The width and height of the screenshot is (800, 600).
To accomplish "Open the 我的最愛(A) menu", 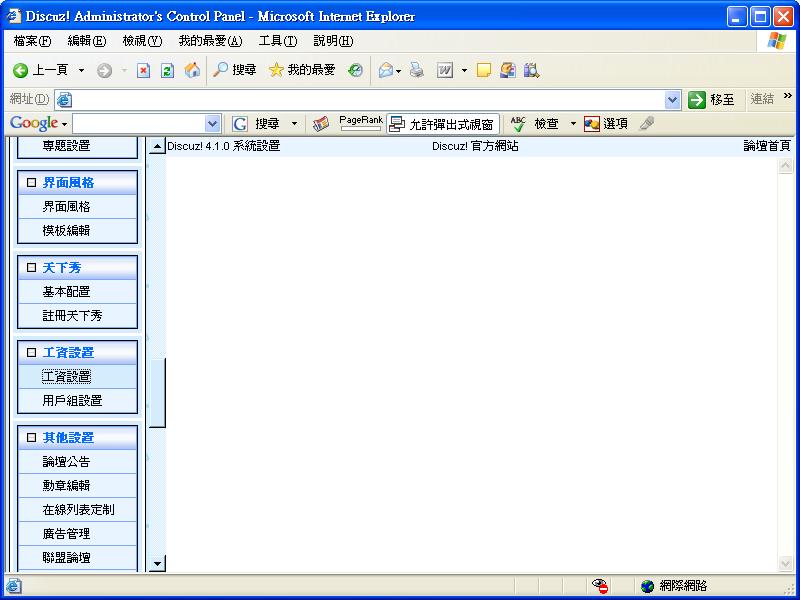I will [210, 41].
